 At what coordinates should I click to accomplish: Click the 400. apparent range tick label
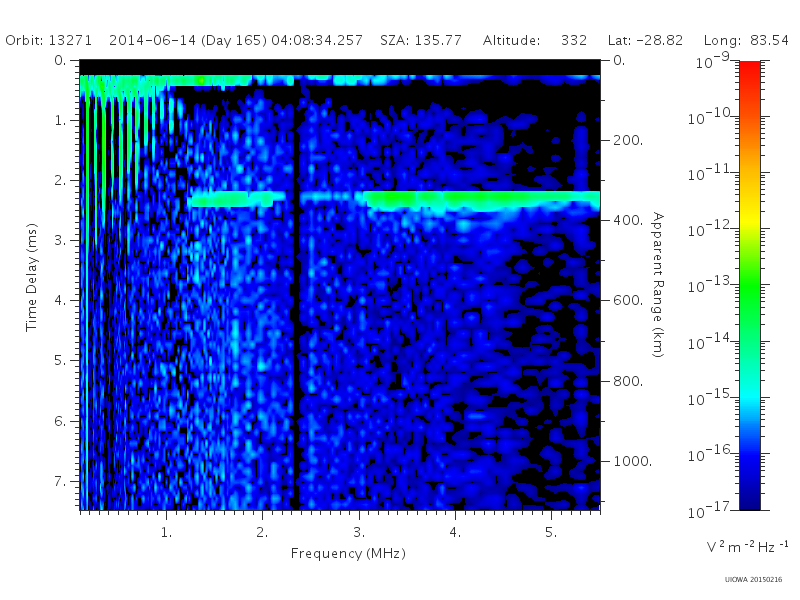tap(628, 220)
